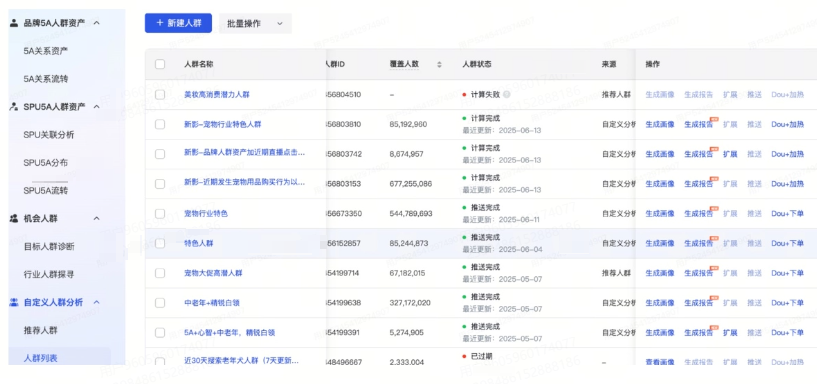Image resolution: width=817 pixels, height=384 pixels.
Task: Click the 自定义人群分析 sidebar icon
Action: 14,302
